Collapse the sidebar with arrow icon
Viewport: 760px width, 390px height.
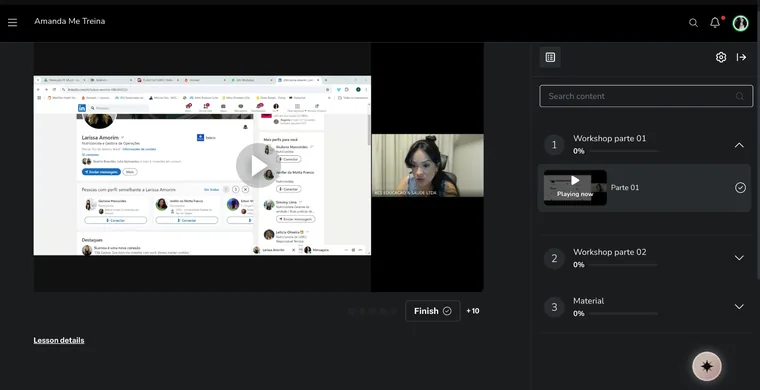(x=741, y=57)
